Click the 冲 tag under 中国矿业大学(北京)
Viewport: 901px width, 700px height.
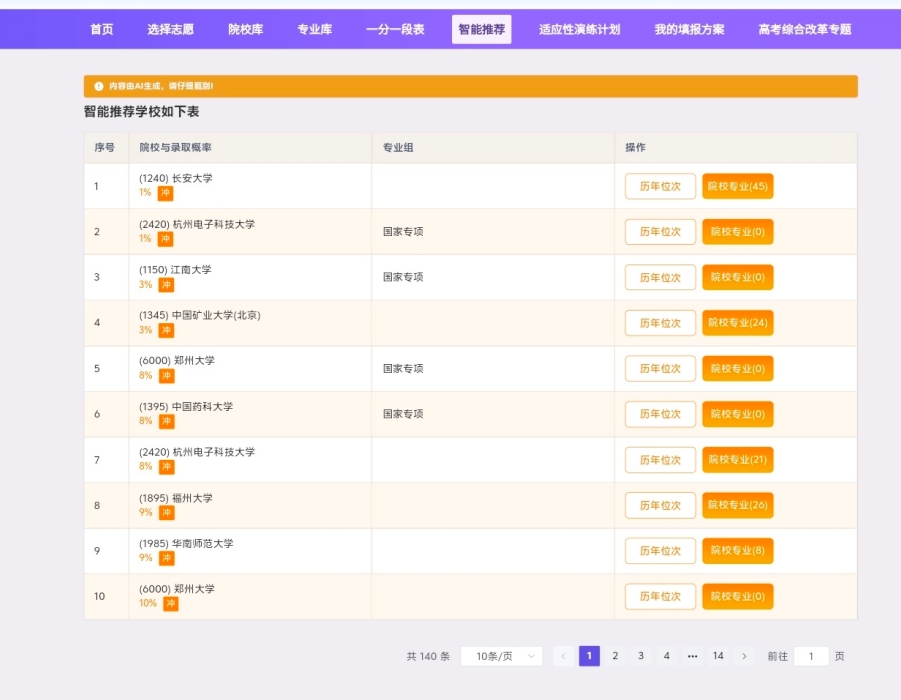tap(166, 330)
